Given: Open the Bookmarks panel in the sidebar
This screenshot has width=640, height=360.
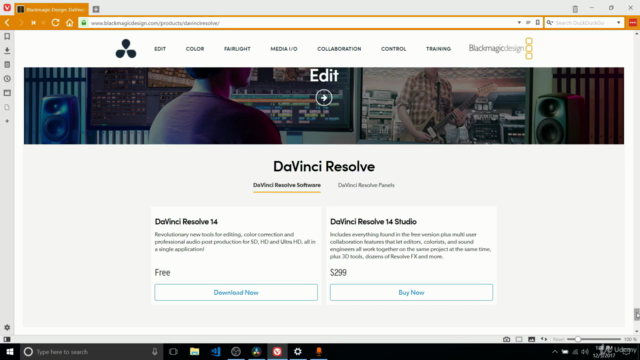Looking at the screenshot, I should coord(7,37).
